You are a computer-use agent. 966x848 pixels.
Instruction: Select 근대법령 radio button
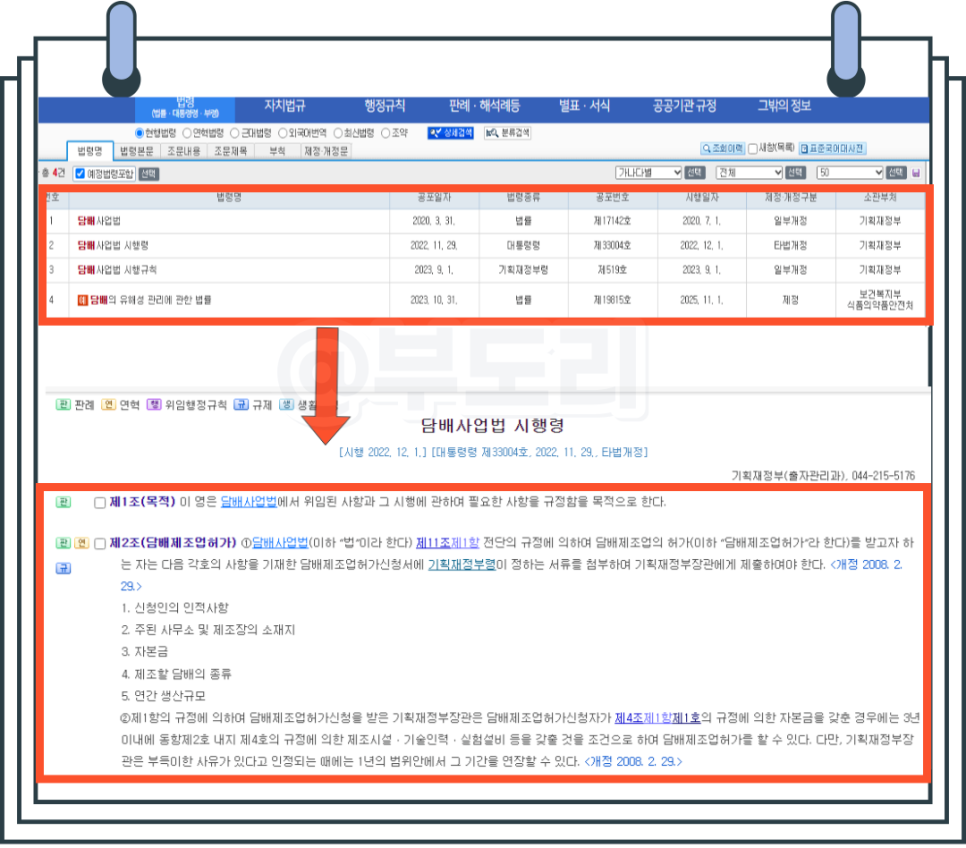coord(235,133)
